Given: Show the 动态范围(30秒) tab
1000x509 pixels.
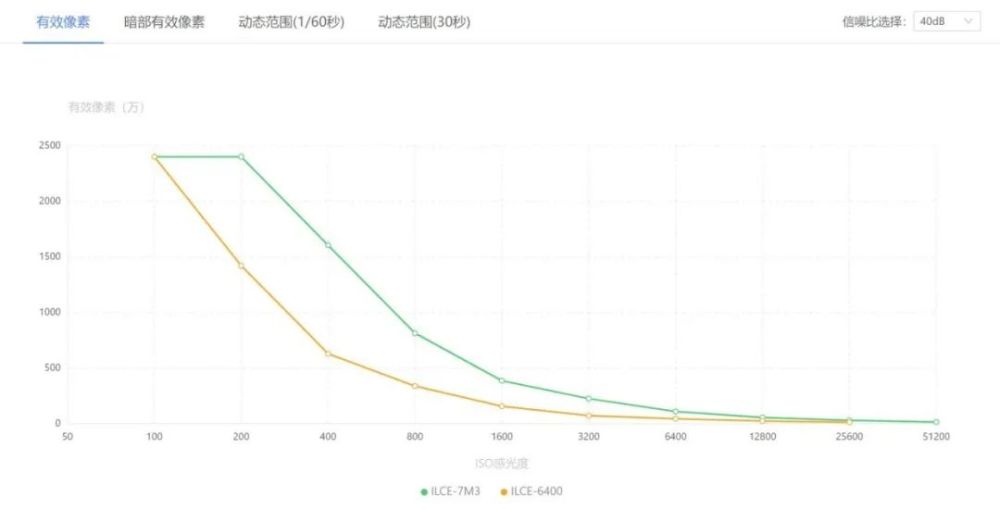Looking at the screenshot, I should click(424, 22).
